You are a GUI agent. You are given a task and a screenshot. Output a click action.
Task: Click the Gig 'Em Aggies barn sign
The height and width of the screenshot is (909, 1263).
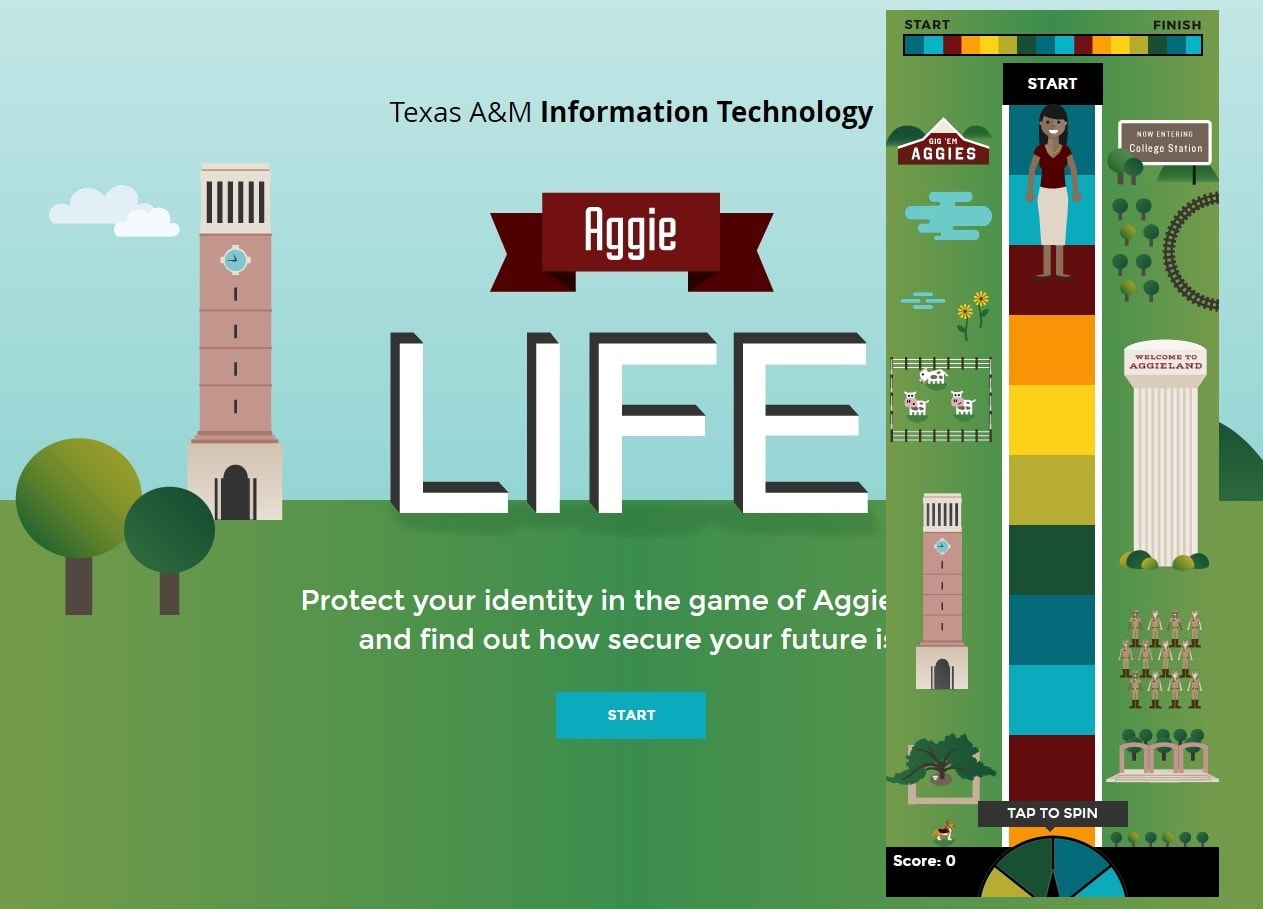point(941,142)
